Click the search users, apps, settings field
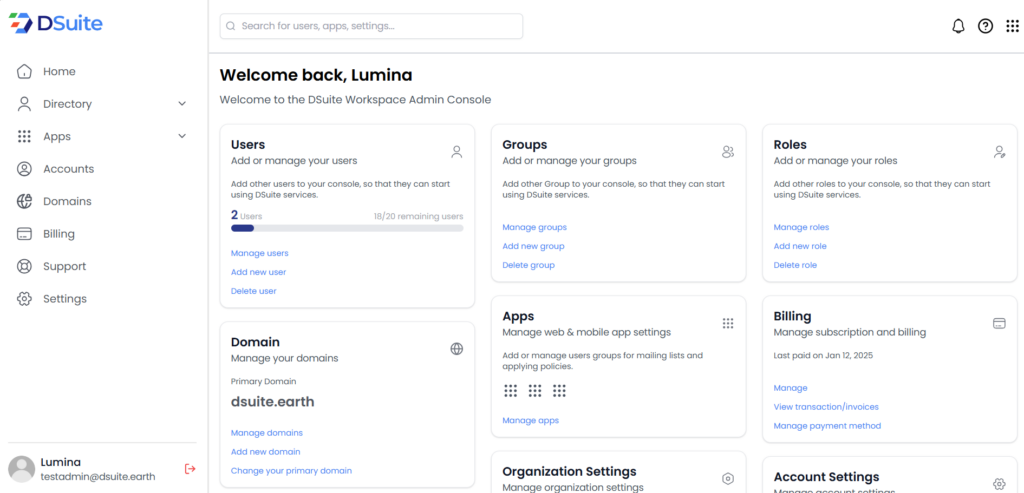This screenshot has height=493, width=1024. 371,26
